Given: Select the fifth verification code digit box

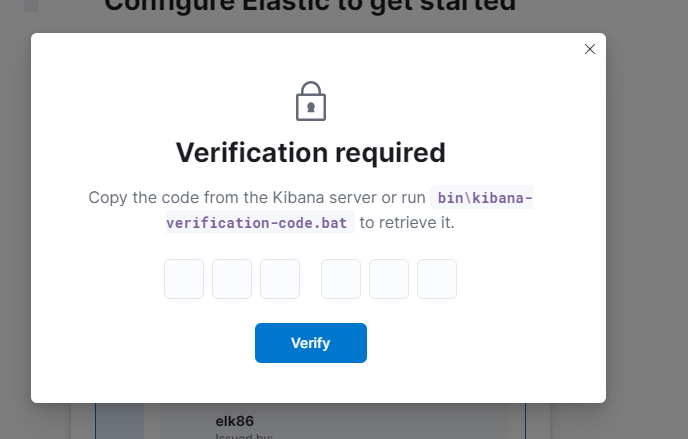Looking at the screenshot, I should (389, 279).
